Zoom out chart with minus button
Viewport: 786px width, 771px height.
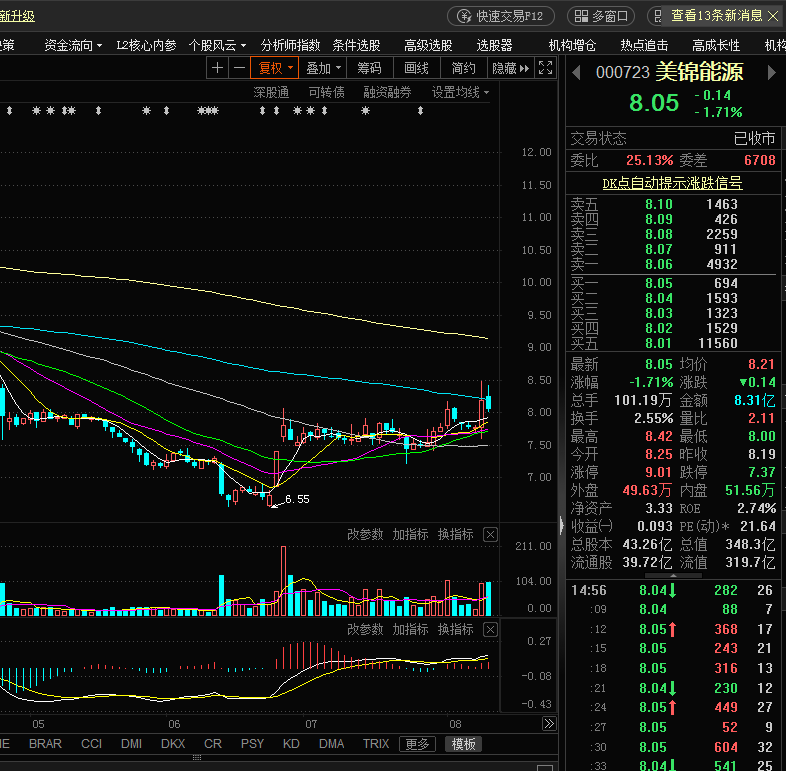pos(239,68)
